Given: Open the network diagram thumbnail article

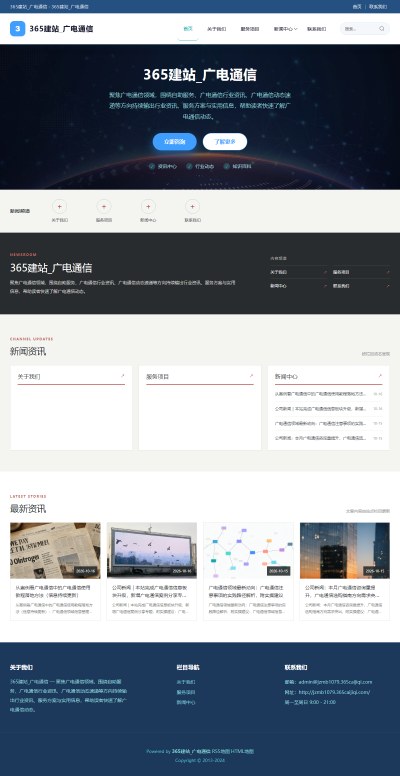Looking at the screenshot, I should [249, 550].
